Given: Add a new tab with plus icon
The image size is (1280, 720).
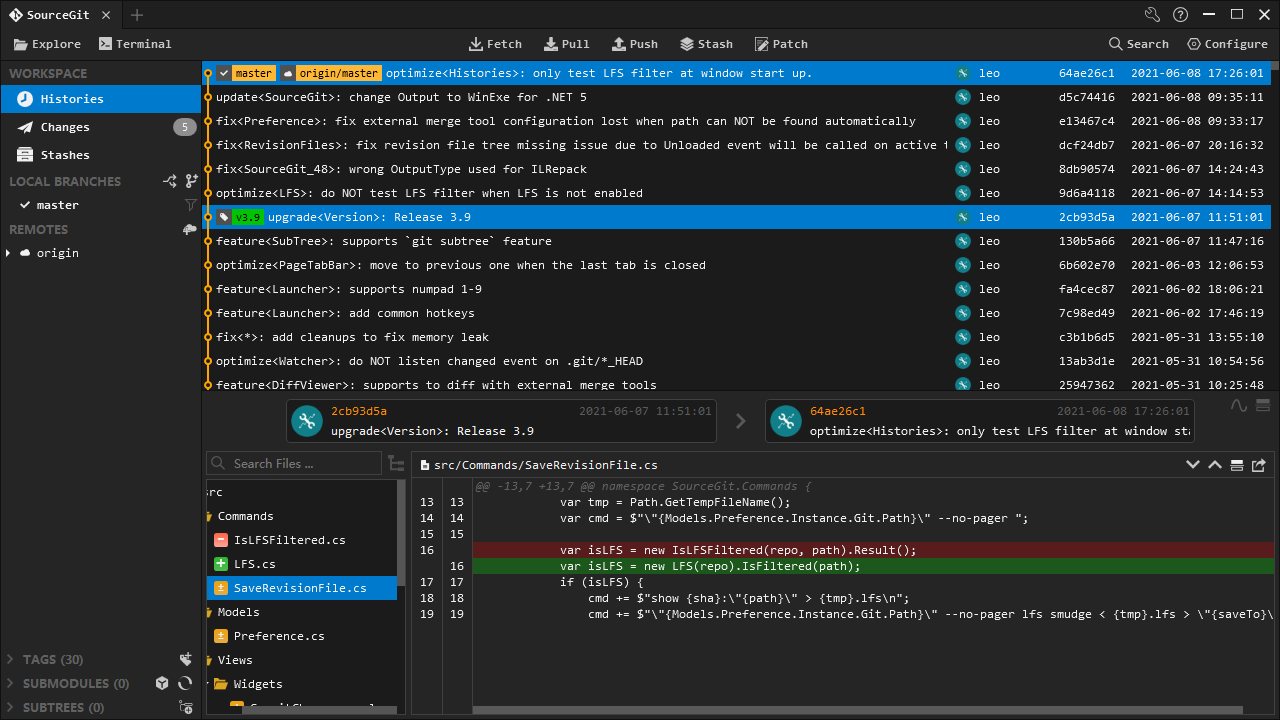Looking at the screenshot, I should (137, 15).
